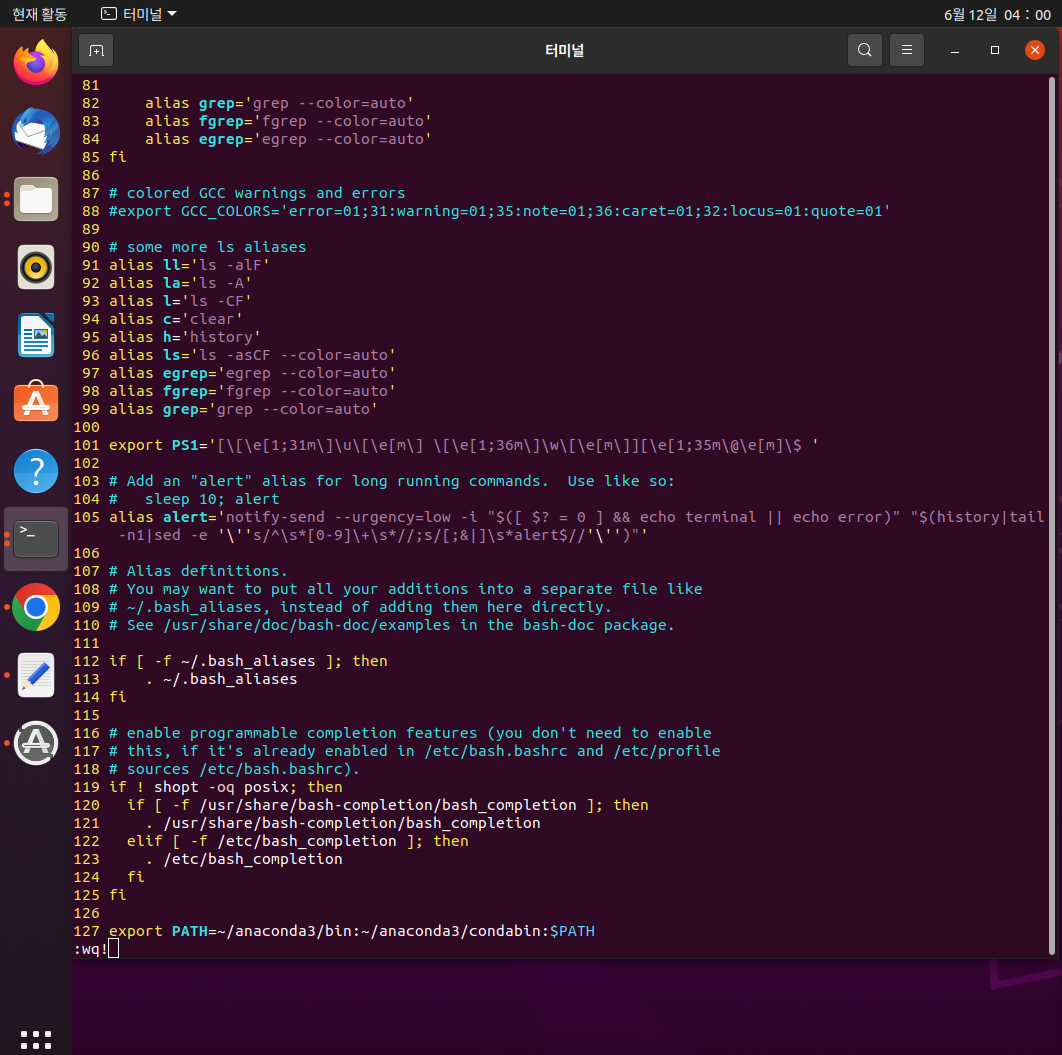Click 'if [ -f ~/.bash_aliases ]; then' line

click(248, 661)
